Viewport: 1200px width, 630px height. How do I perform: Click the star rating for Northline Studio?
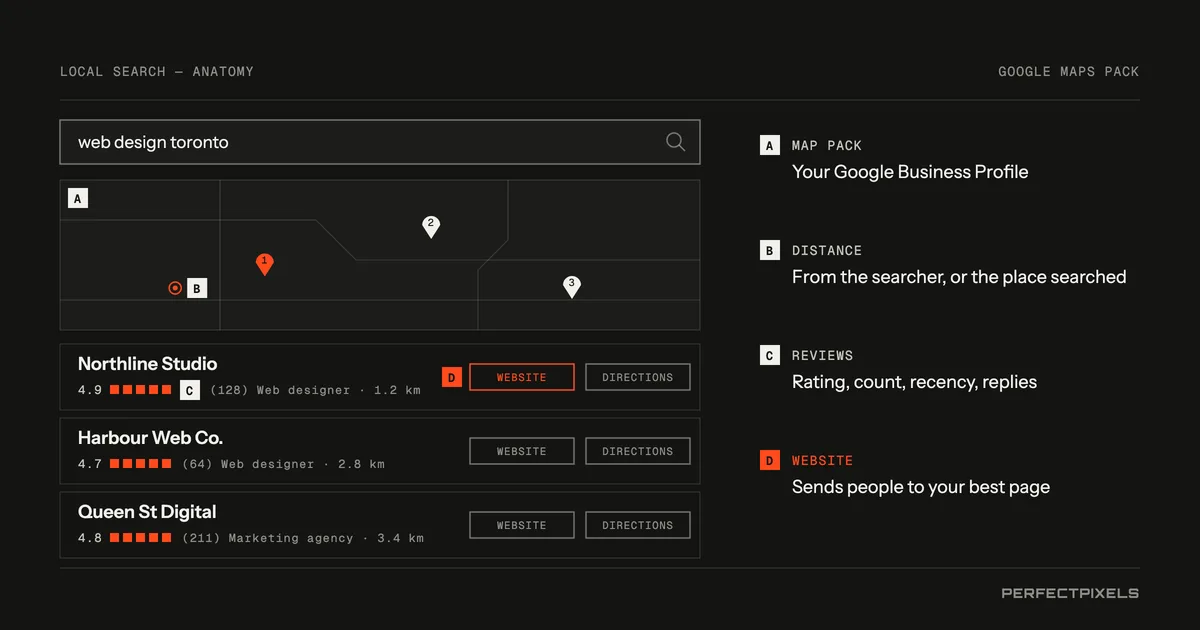[141, 390]
